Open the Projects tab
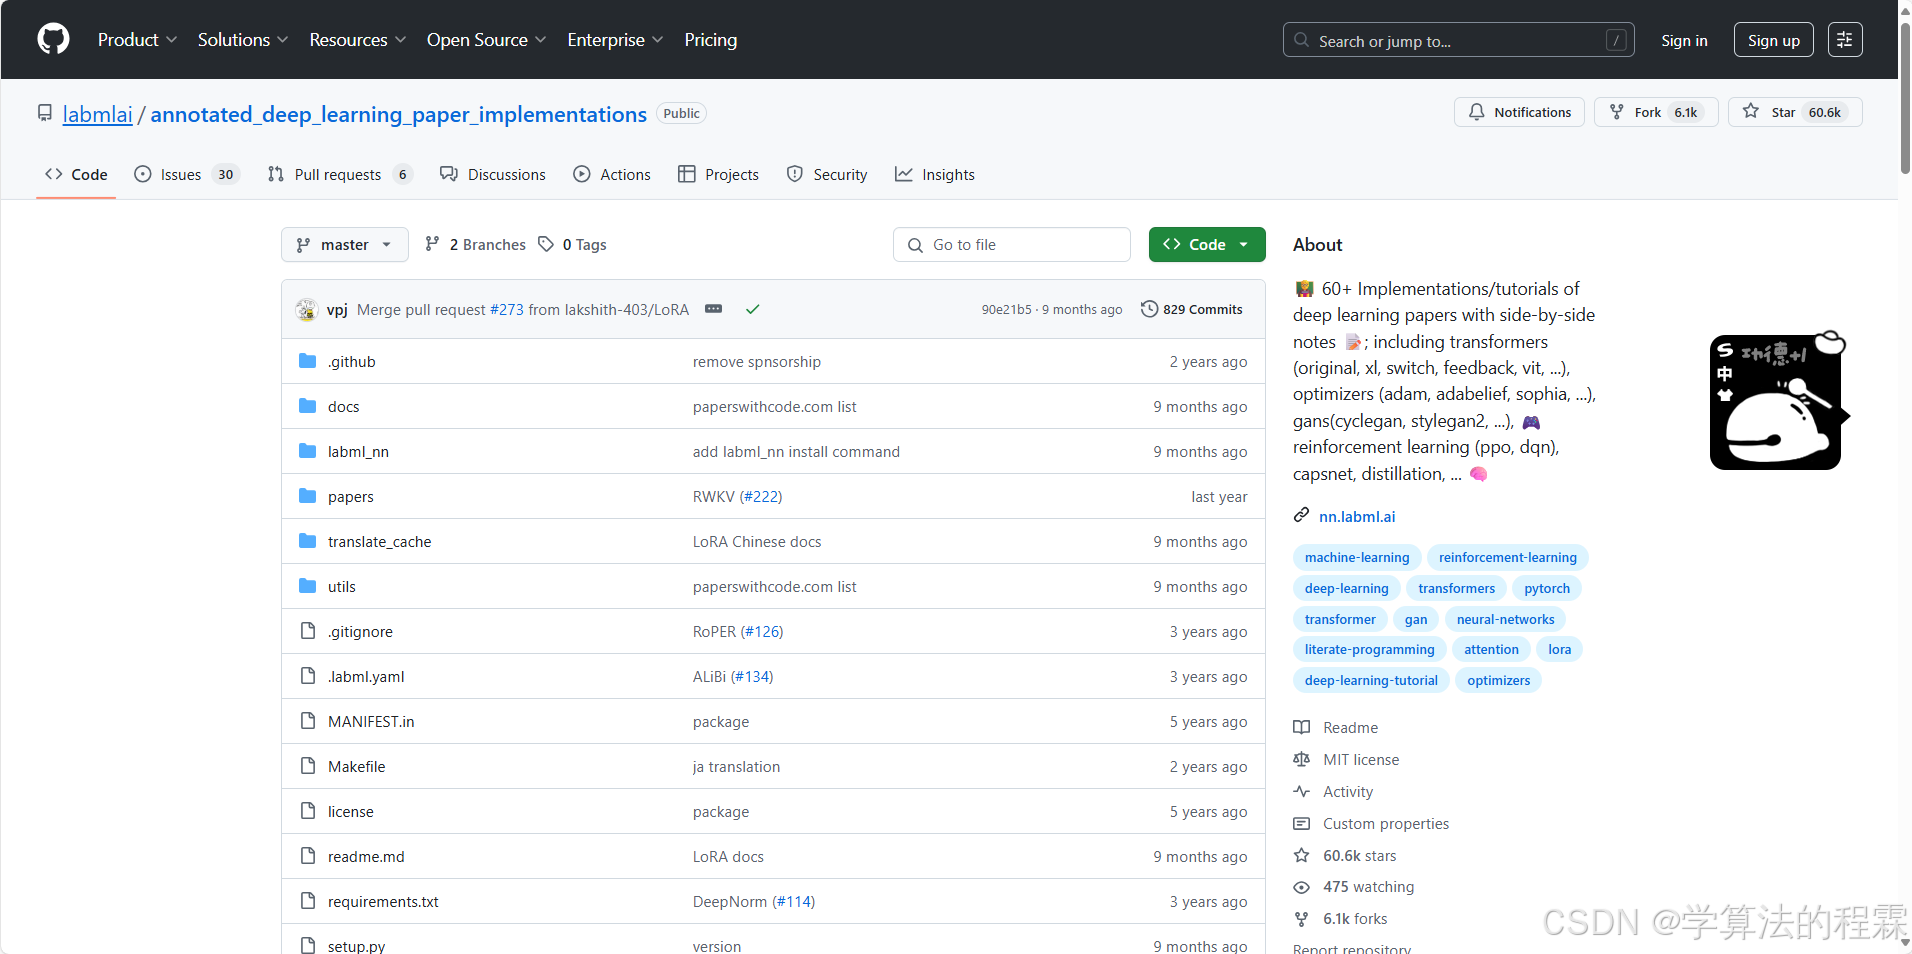This screenshot has height=954, width=1912. tap(718, 174)
